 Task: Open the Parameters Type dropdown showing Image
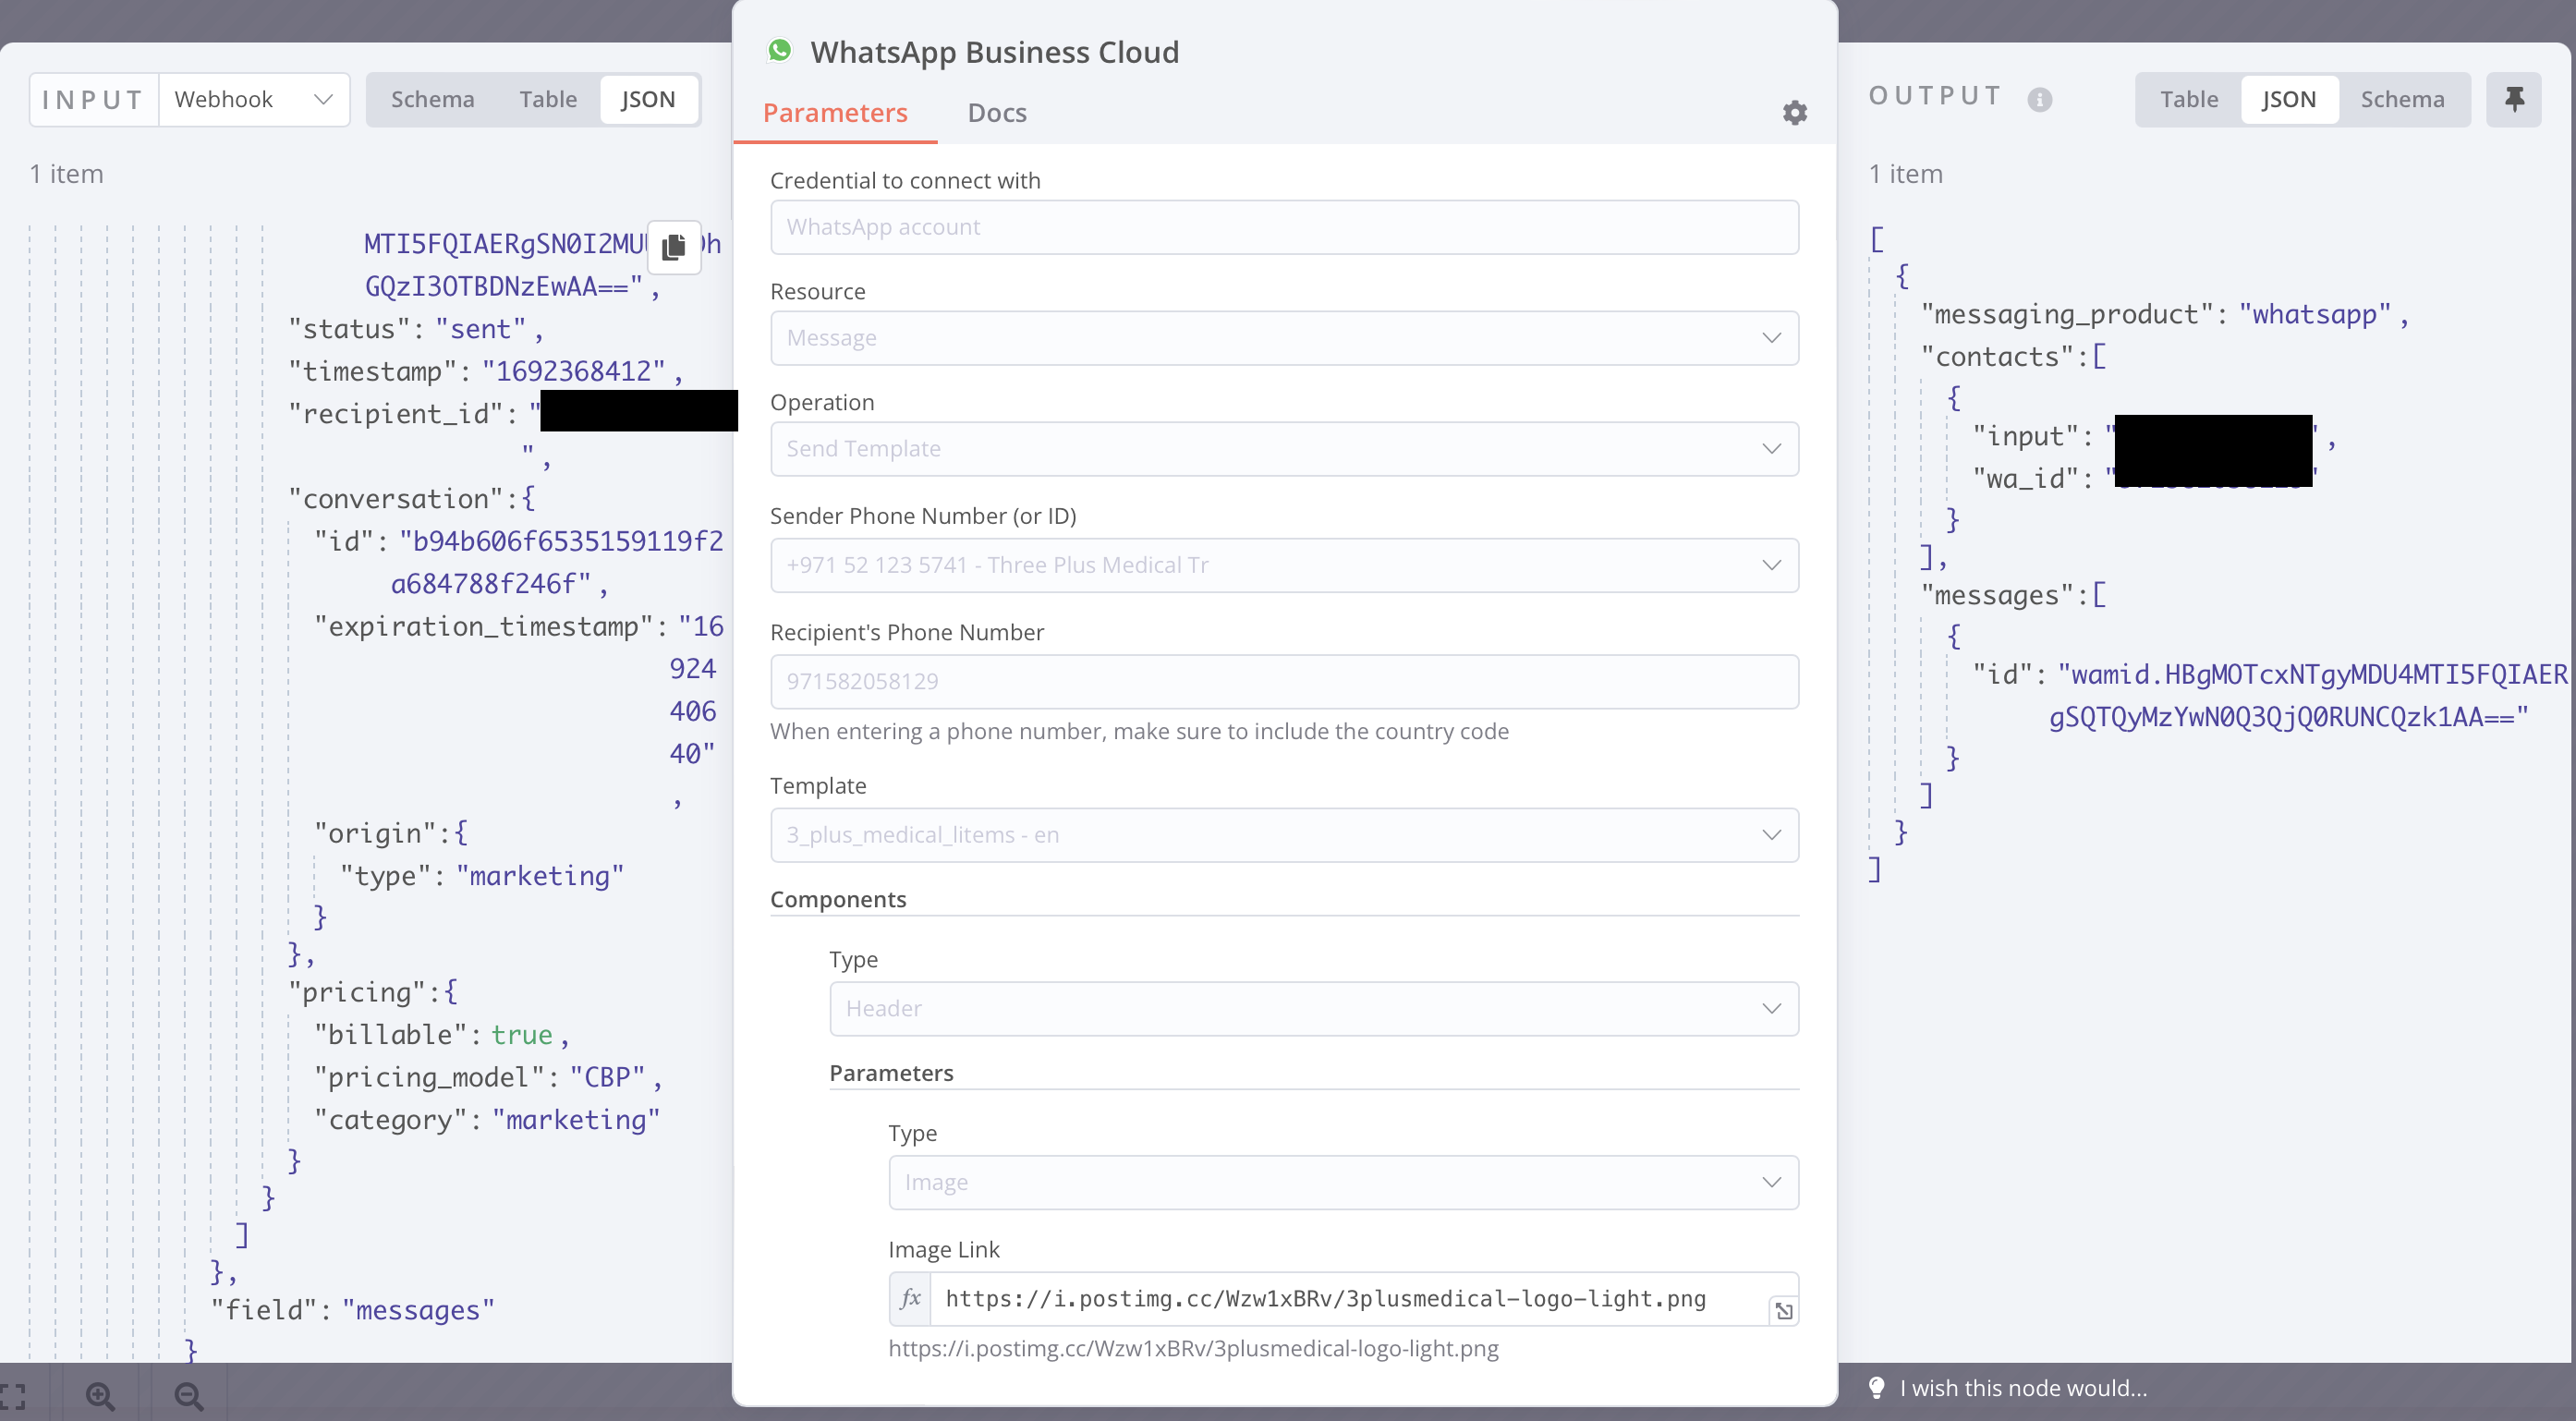click(x=1343, y=1183)
